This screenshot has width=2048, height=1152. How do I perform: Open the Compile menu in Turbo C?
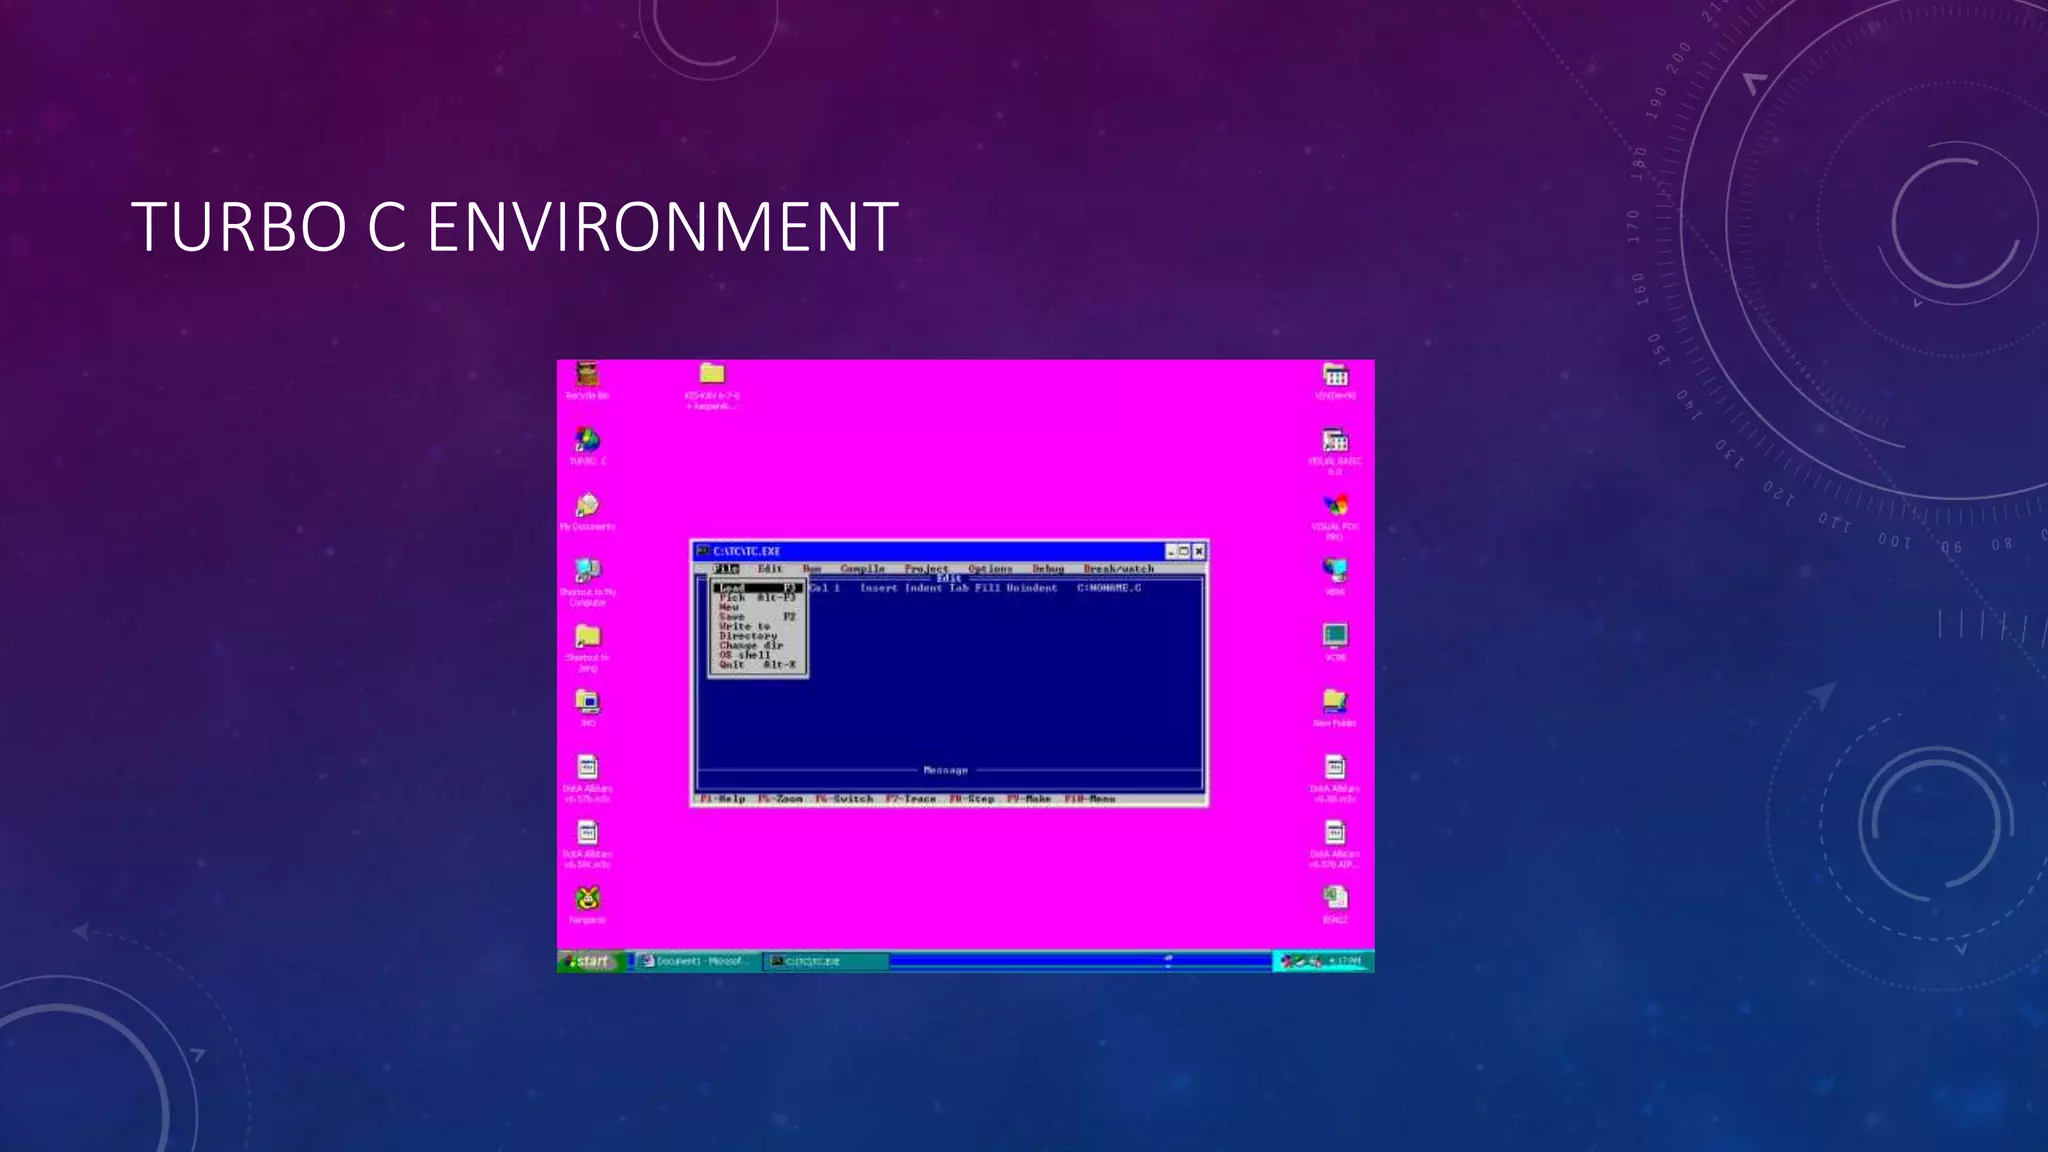click(862, 569)
